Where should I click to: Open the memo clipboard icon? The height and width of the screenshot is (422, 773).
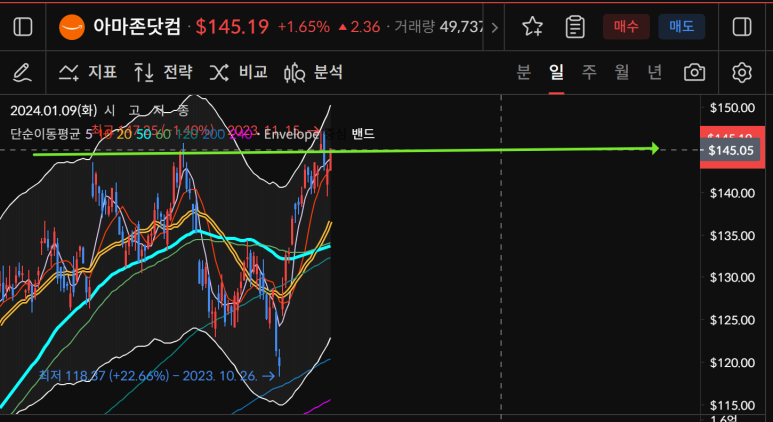[575, 27]
